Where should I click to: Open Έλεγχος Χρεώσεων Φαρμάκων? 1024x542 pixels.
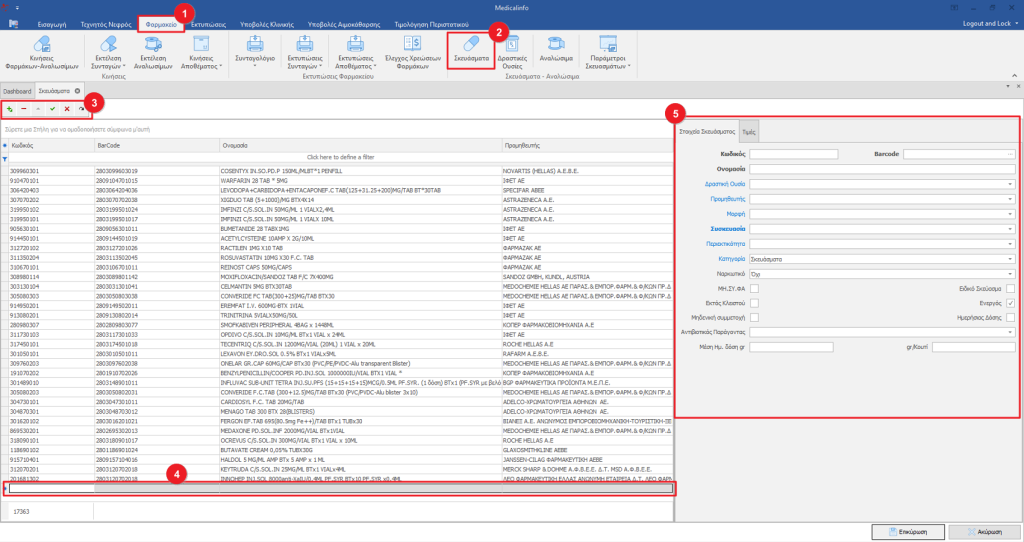click(x=414, y=45)
